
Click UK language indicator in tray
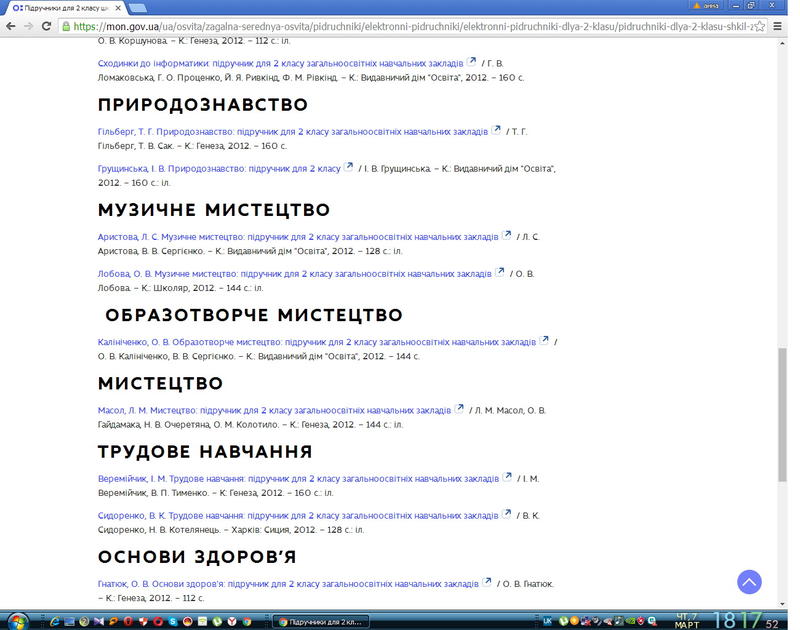[547, 621]
